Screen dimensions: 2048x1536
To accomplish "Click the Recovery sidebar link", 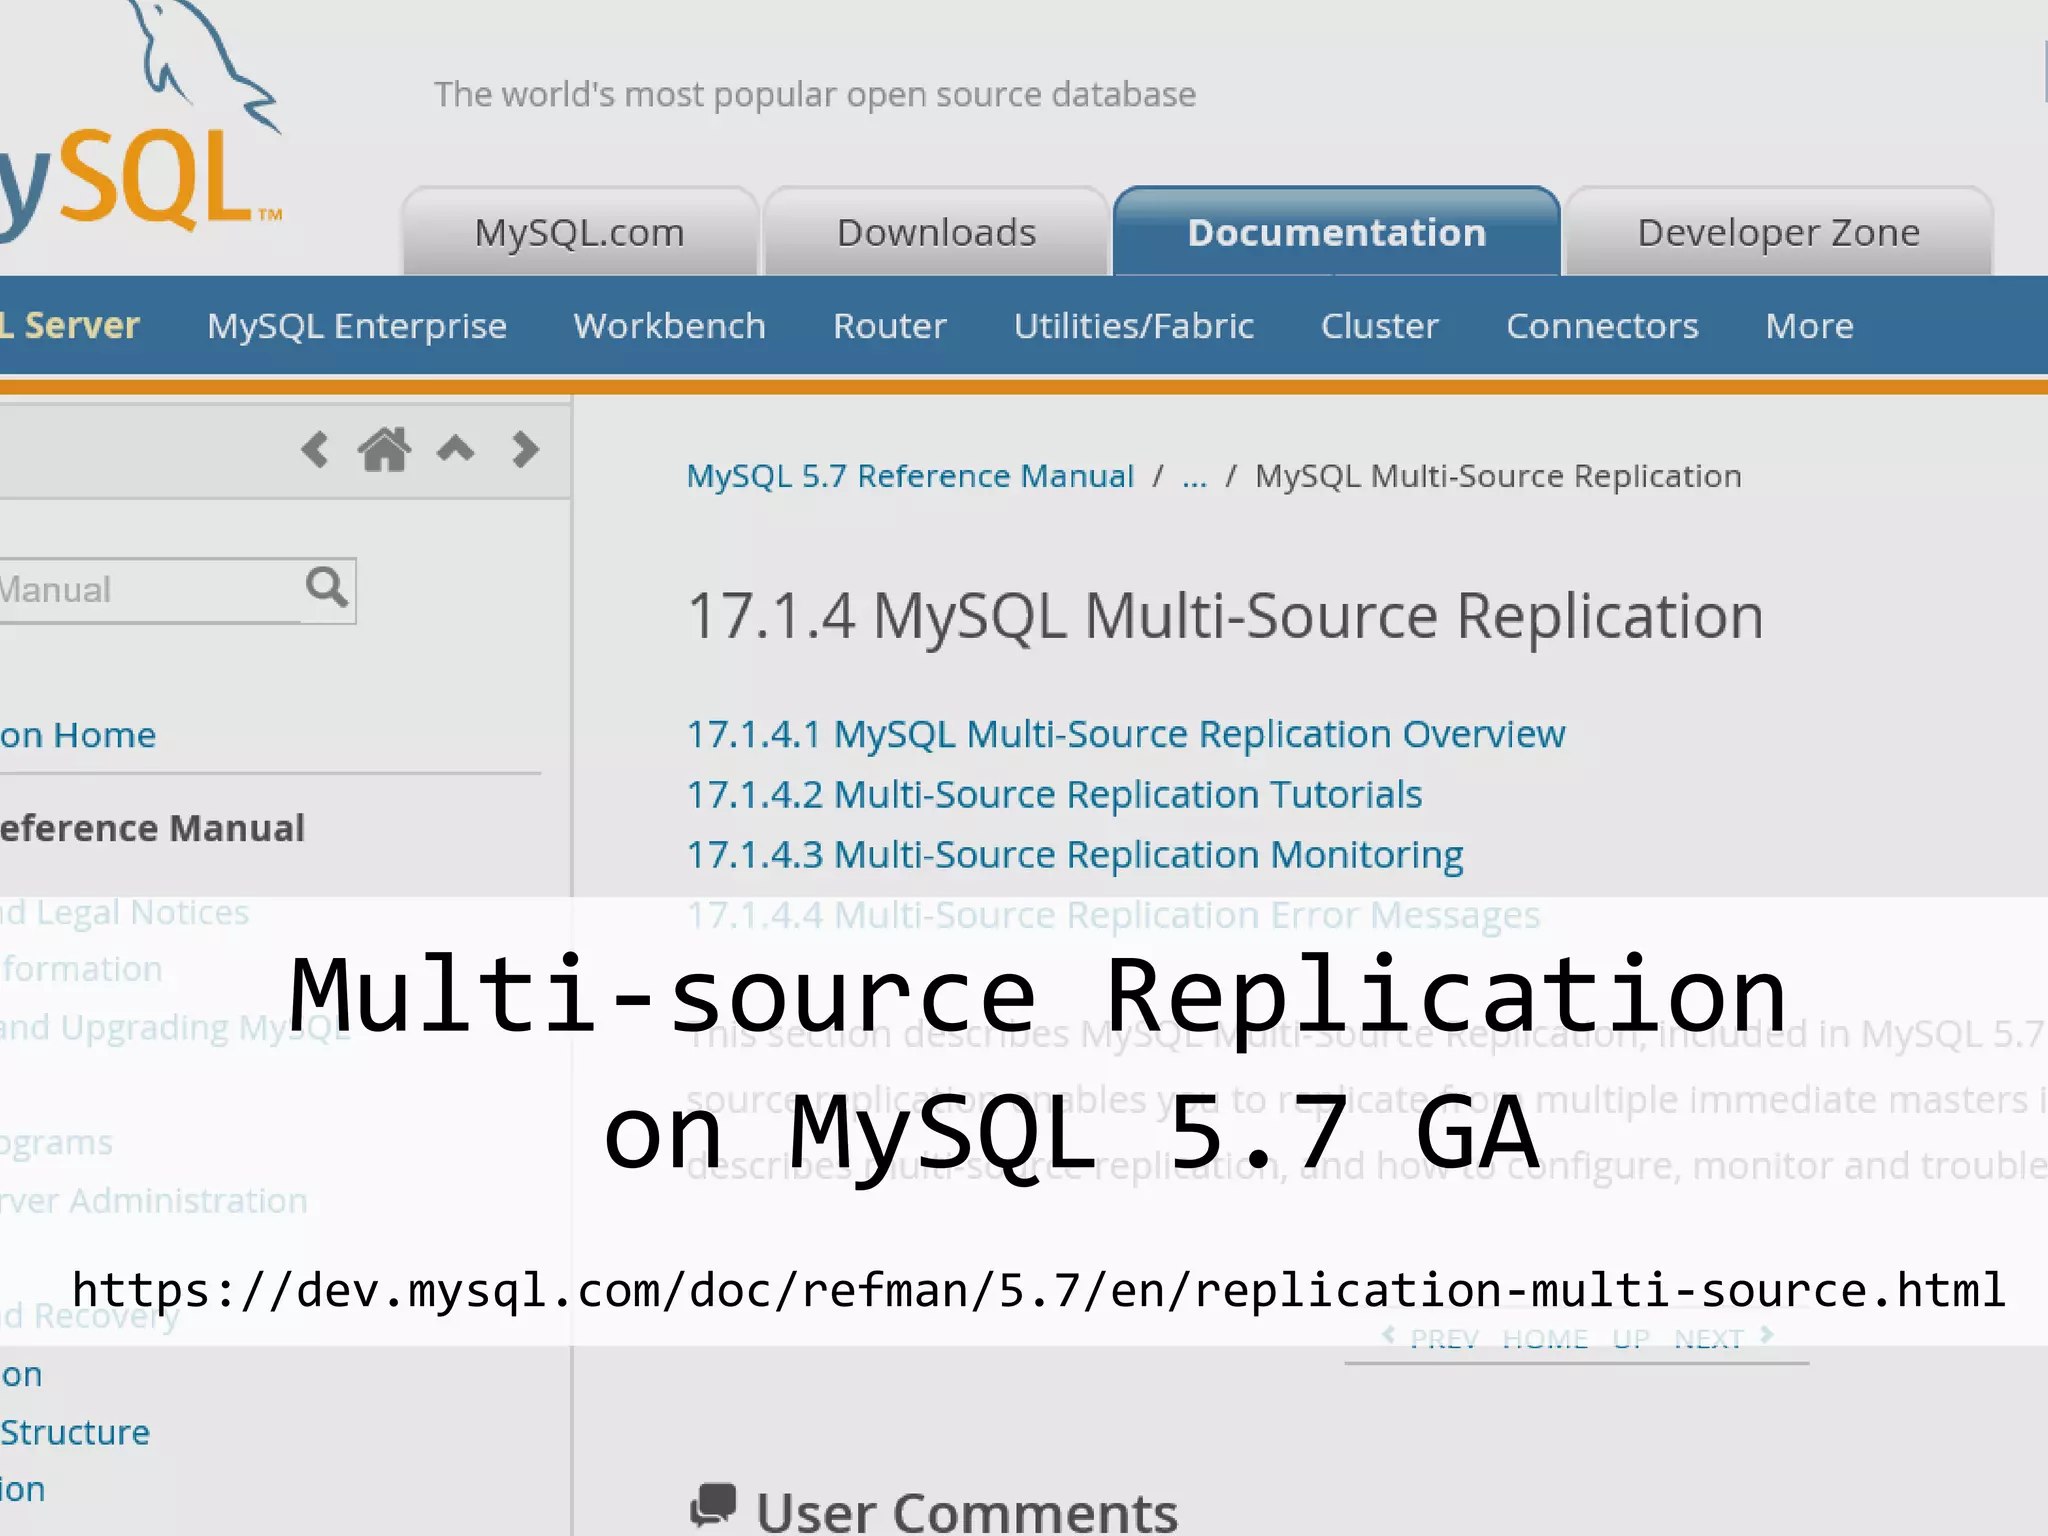I will tap(90, 1316).
